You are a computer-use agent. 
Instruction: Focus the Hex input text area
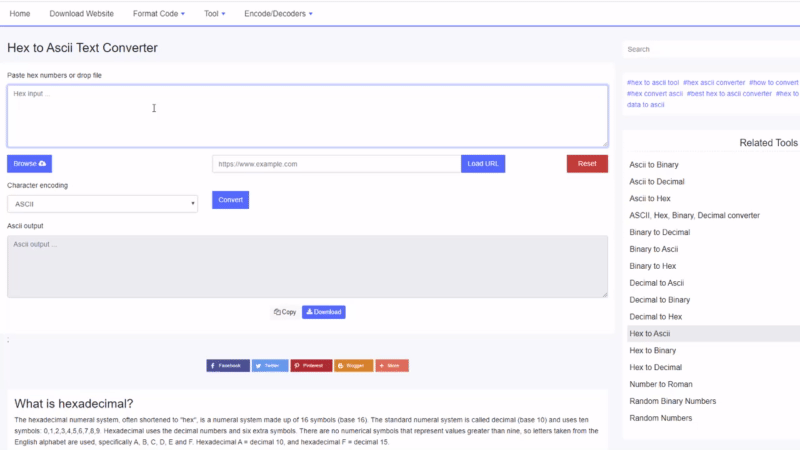coord(307,116)
